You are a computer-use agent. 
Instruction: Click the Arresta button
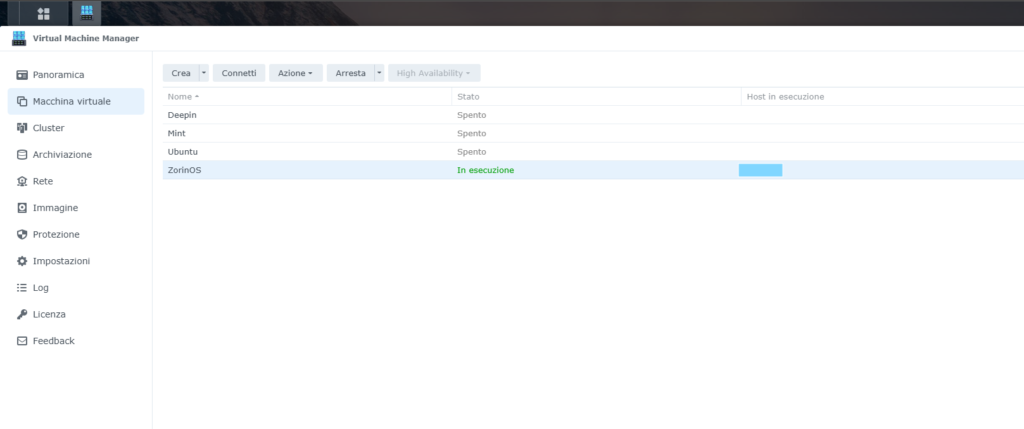click(x=350, y=73)
